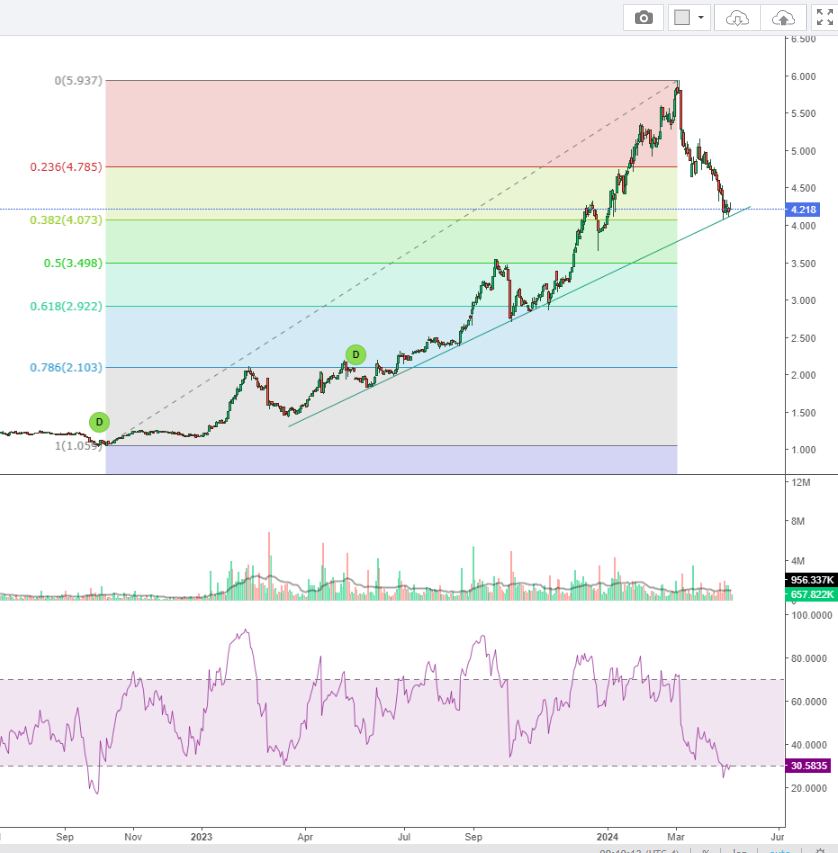Select the 1(1.059) Fibonacci level label
This screenshot has height=853, width=838.
pyautogui.click(x=78, y=446)
